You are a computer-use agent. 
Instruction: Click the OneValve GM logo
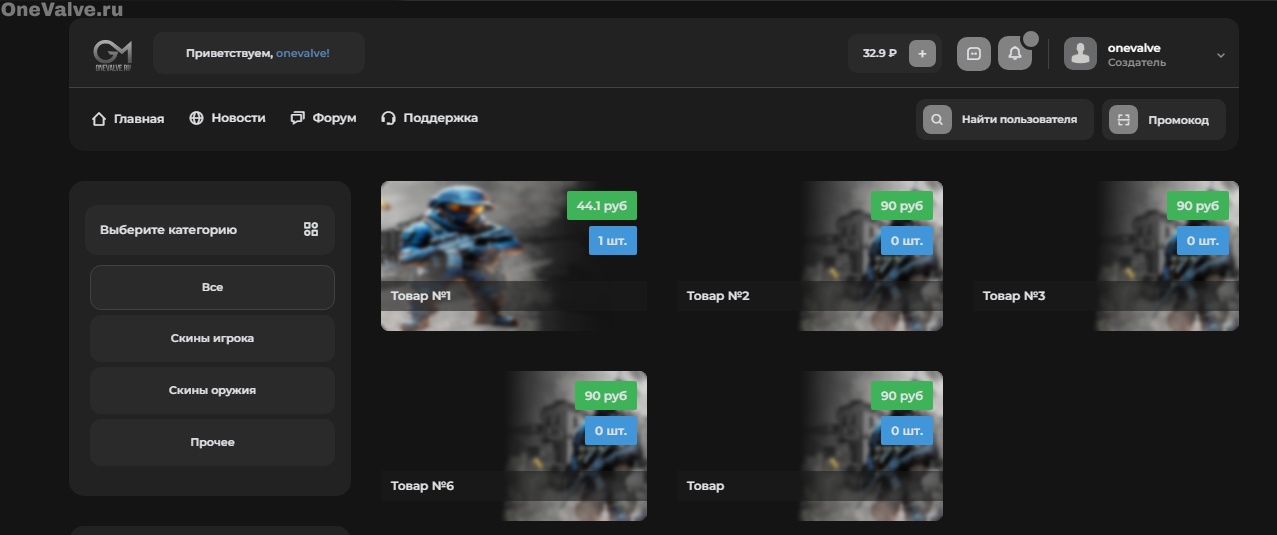tap(112, 54)
